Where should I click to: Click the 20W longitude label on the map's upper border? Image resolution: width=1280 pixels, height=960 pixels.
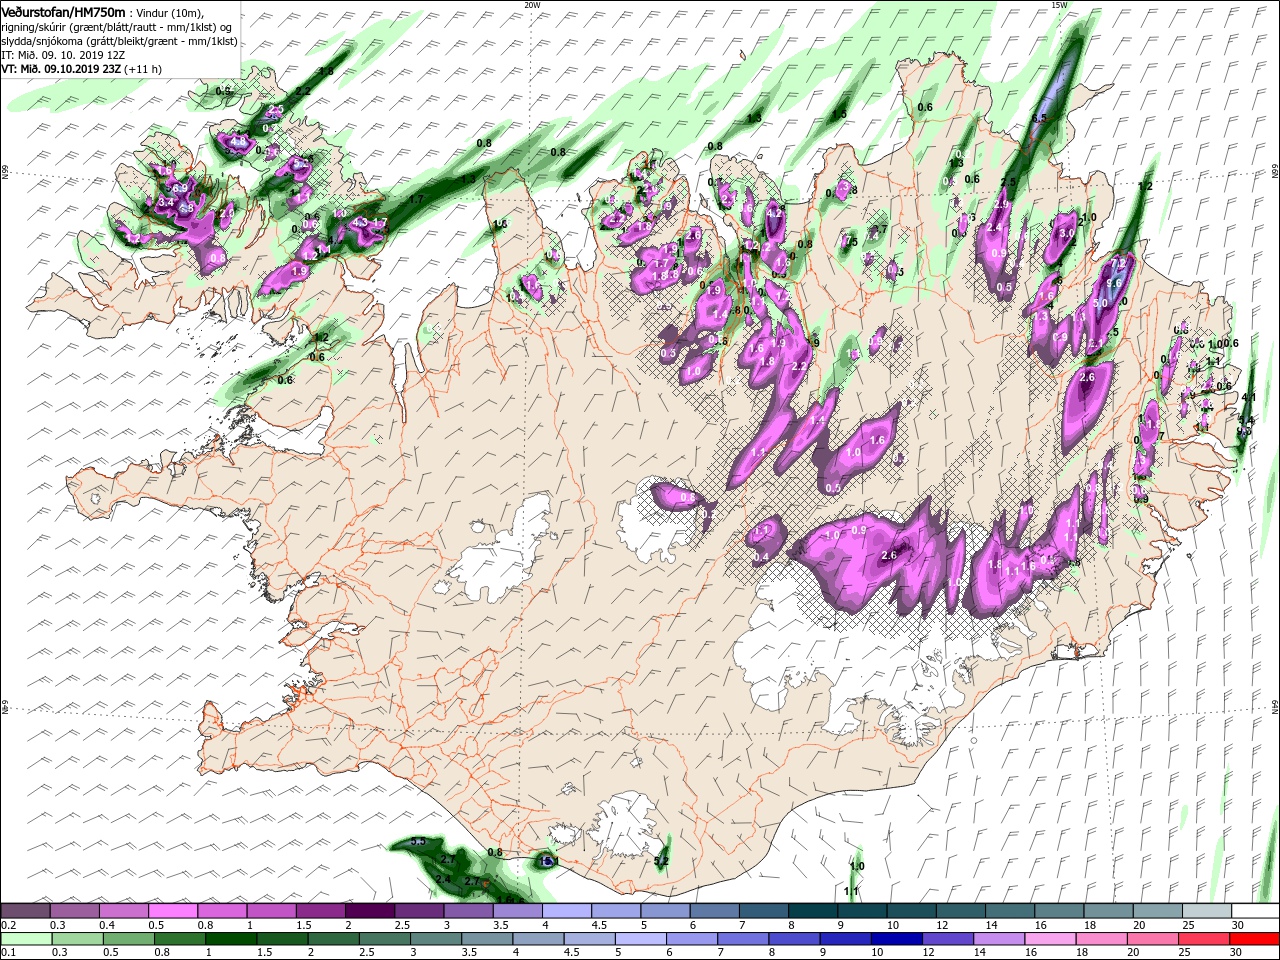[x=532, y=5]
